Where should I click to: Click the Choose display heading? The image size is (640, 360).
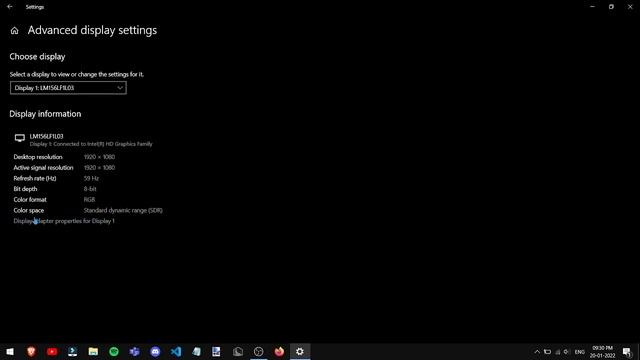point(37,57)
